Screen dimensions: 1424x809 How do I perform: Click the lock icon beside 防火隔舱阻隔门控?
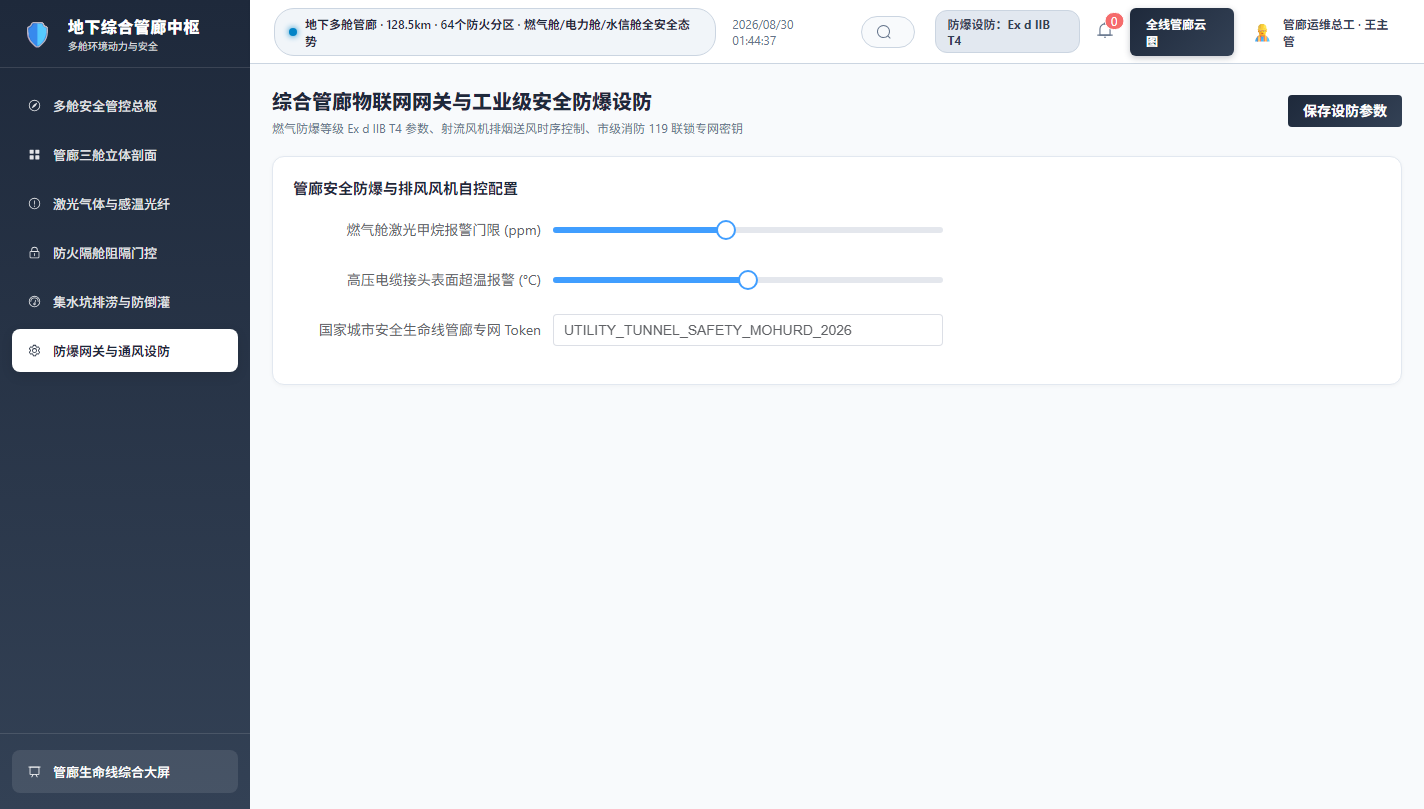[34, 253]
